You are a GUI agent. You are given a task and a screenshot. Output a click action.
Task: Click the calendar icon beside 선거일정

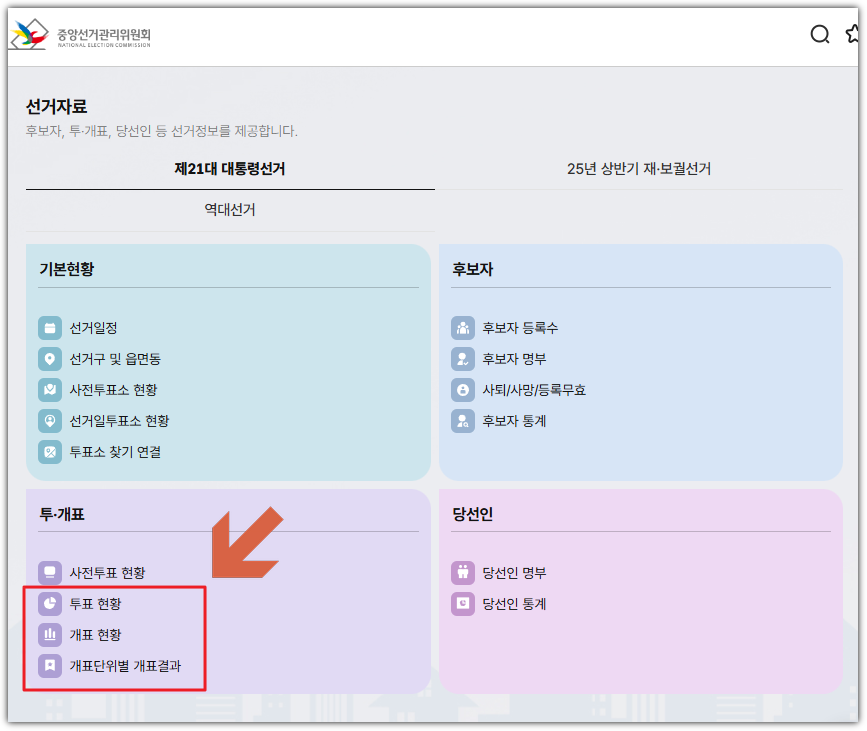pos(50,328)
